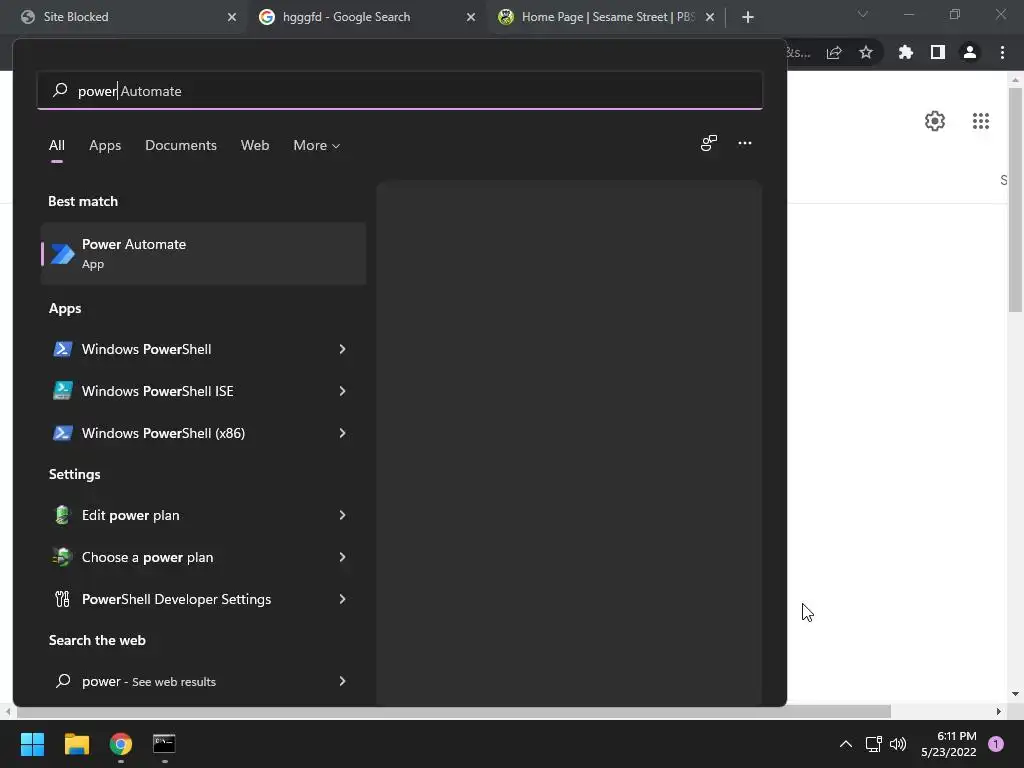Open Google settings gear icon
Viewport: 1024px width, 768px height.
935,121
